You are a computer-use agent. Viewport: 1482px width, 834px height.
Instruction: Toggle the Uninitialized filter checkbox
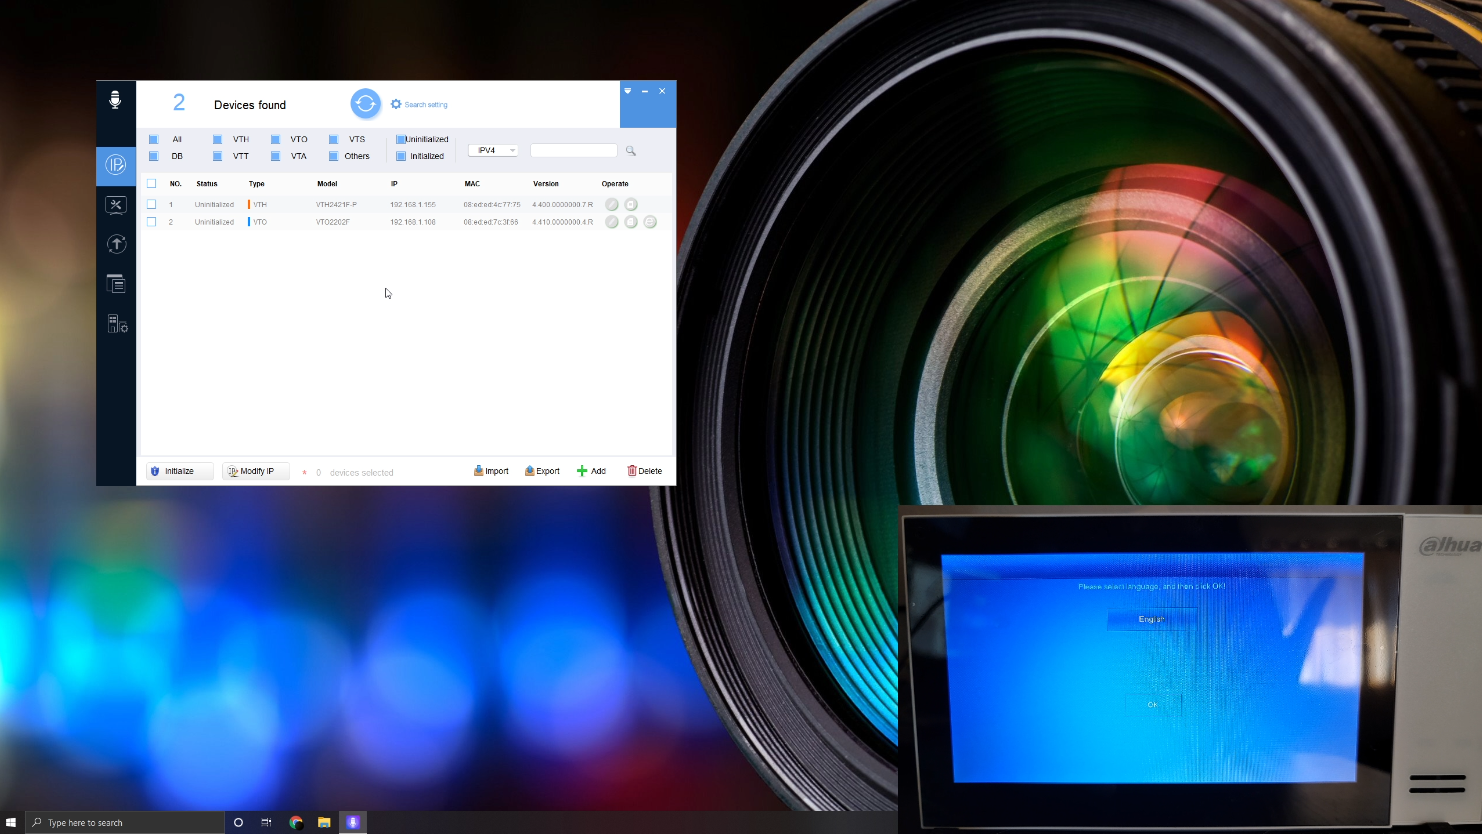(400, 139)
